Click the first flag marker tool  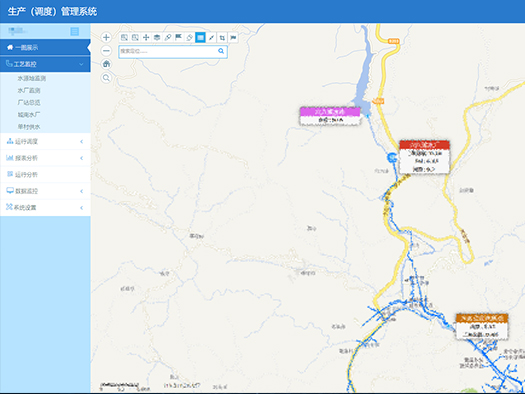[178, 37]
